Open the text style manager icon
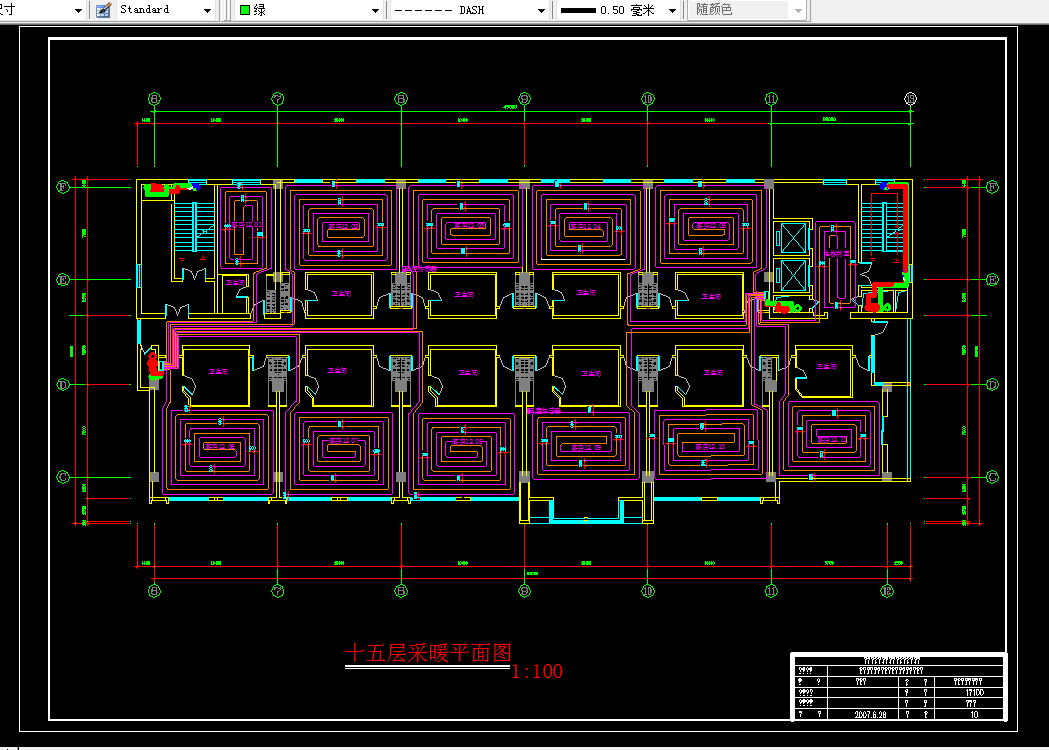This screenshot has width=1049, height=750. [103, 10]
